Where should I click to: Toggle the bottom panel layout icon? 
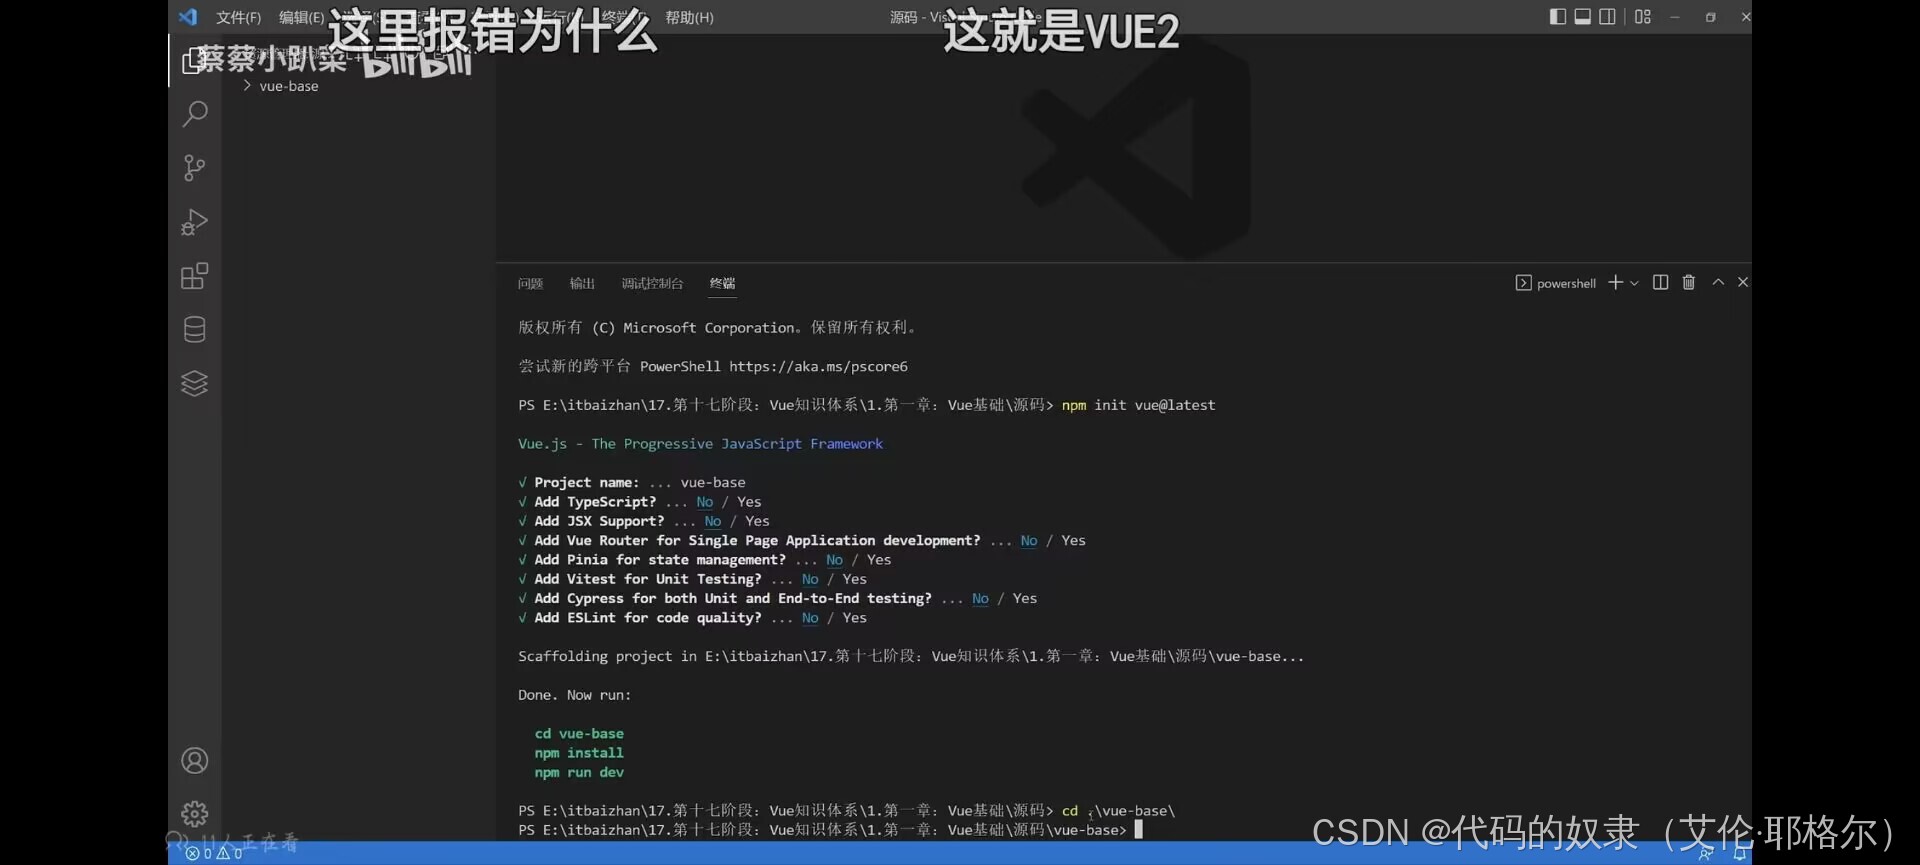coord(1583,17)
